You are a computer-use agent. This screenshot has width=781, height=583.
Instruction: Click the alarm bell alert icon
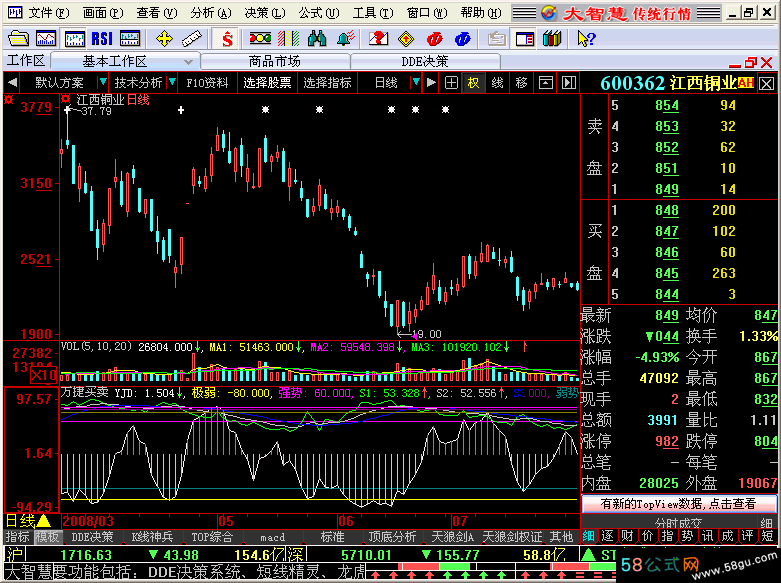(x=345, y=38)
